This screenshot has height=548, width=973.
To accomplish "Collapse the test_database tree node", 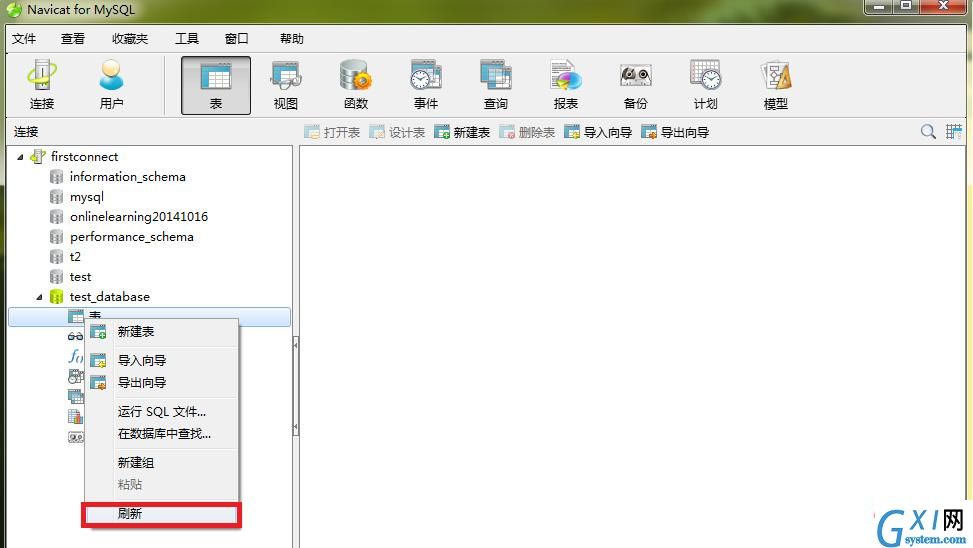I will (x=39, y=297).
